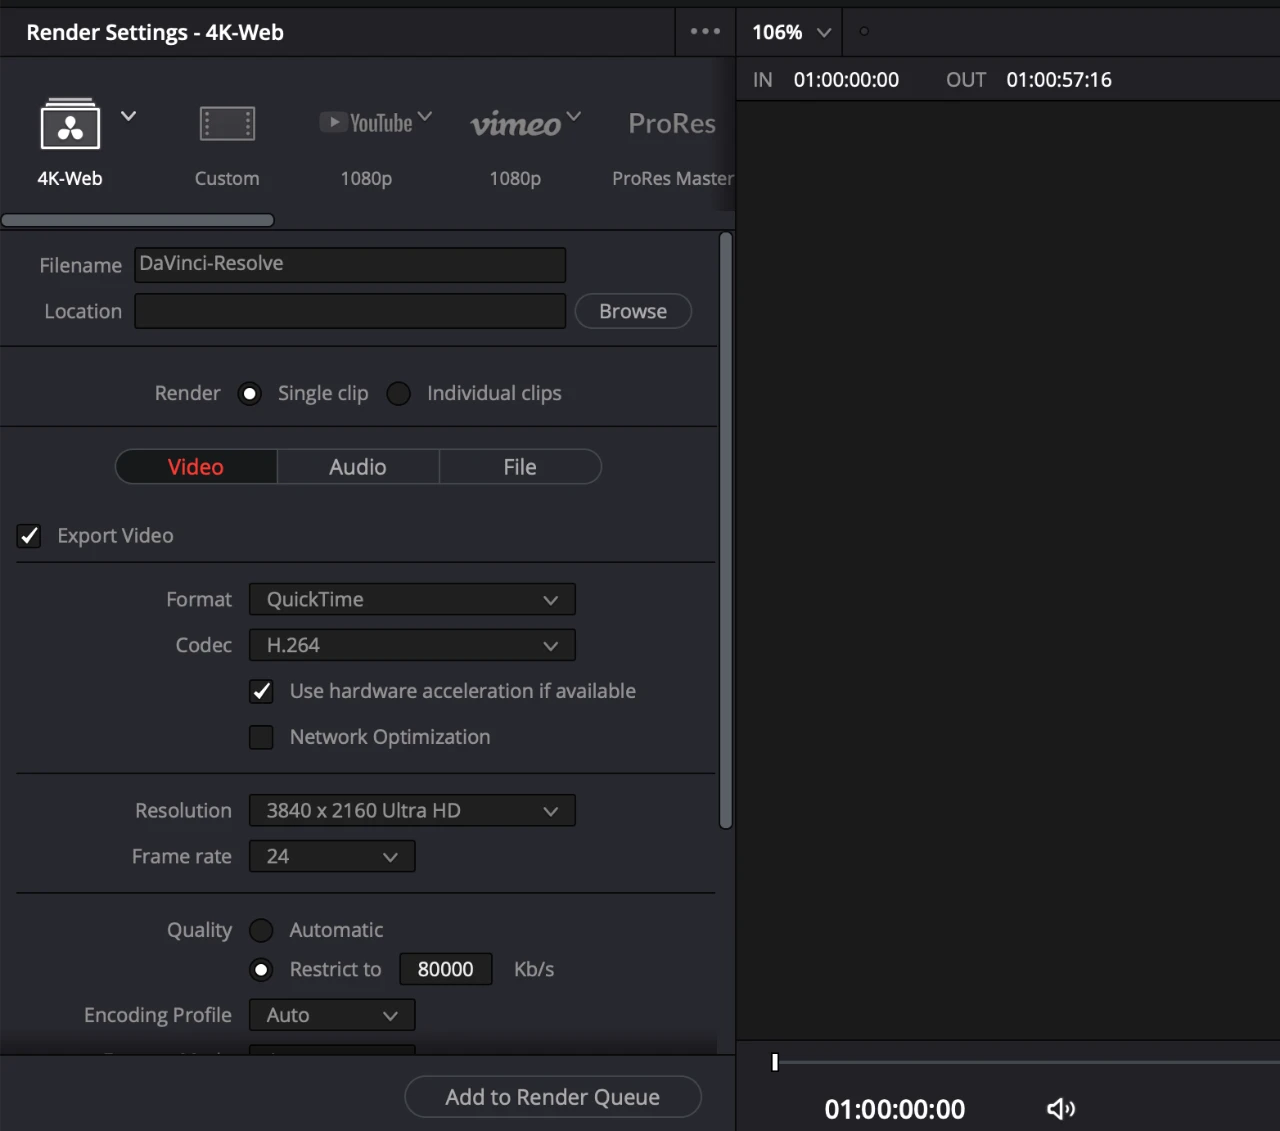Select Individual clips render mode
Image resolution: width=1280 pixels, height=1131 pixels.
click(398, 393)
